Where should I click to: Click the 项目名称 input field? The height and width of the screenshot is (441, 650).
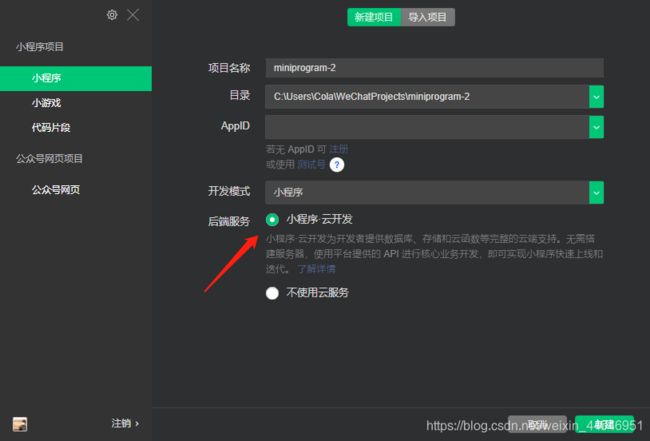pos(434,68)
